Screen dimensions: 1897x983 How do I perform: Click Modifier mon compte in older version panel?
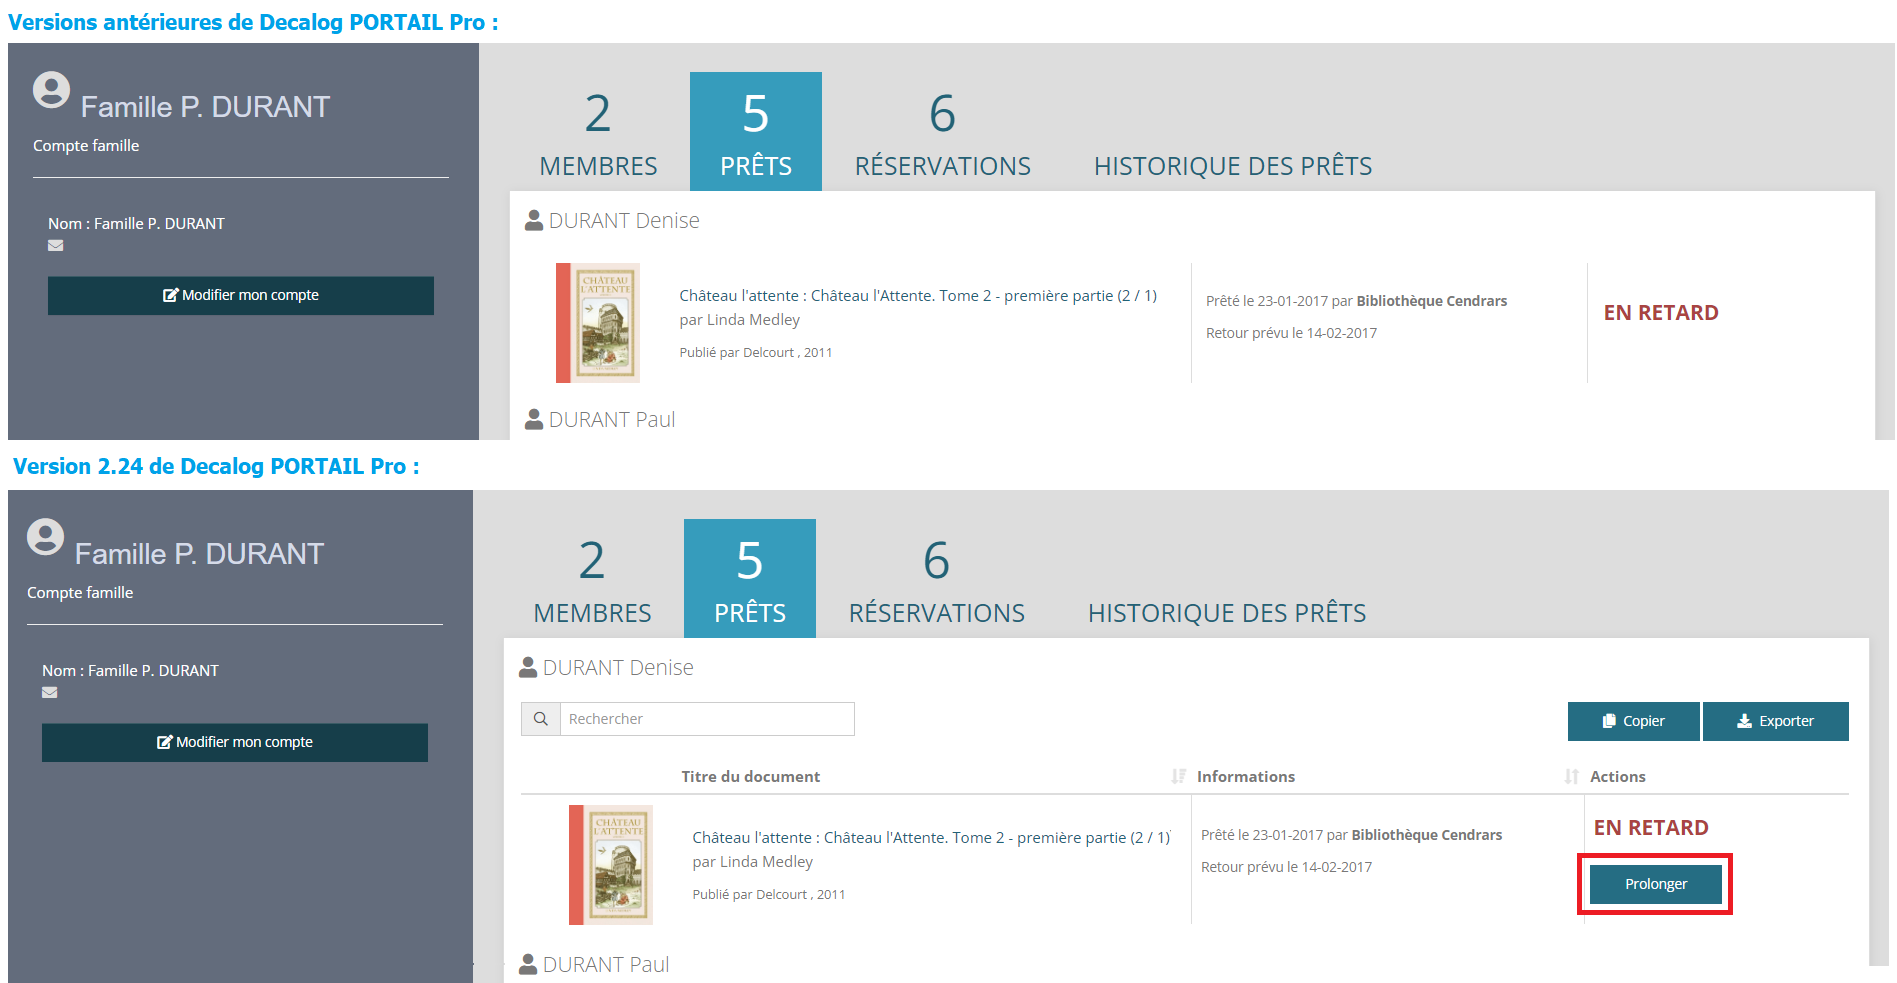(241, 295)
